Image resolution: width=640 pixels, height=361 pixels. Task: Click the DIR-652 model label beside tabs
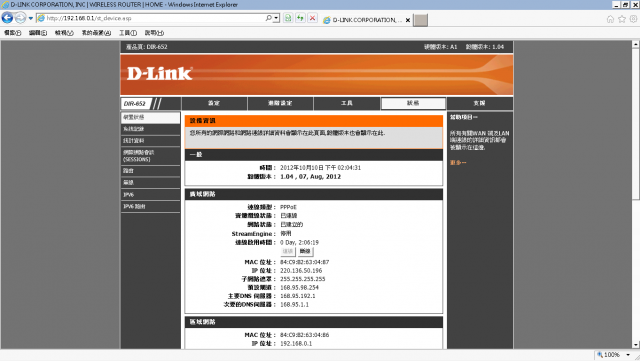point(135,104)
